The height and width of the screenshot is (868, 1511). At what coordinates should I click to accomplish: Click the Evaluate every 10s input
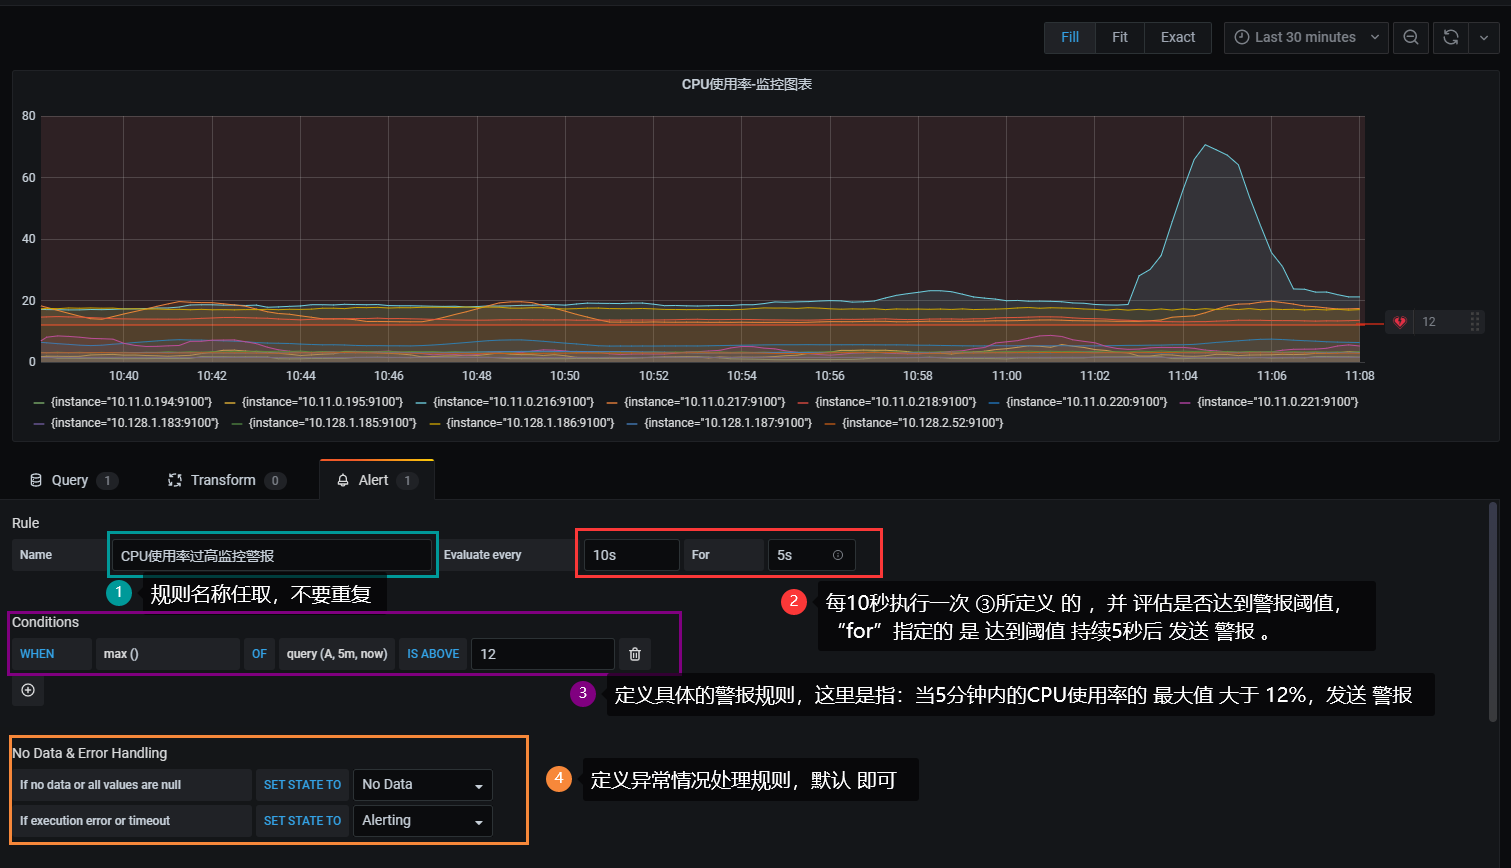[x=632, y=555]
